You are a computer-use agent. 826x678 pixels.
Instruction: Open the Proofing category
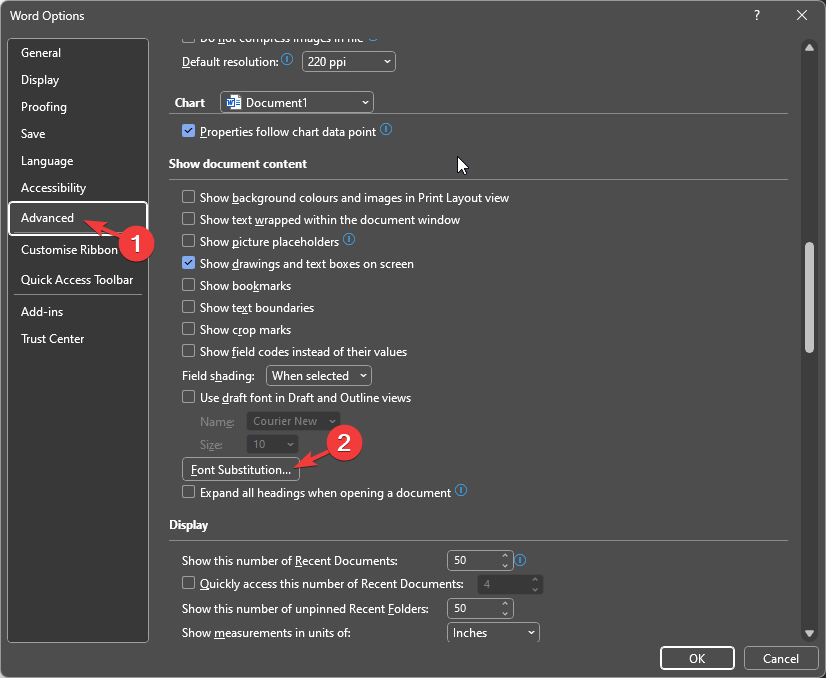point(78,107)
